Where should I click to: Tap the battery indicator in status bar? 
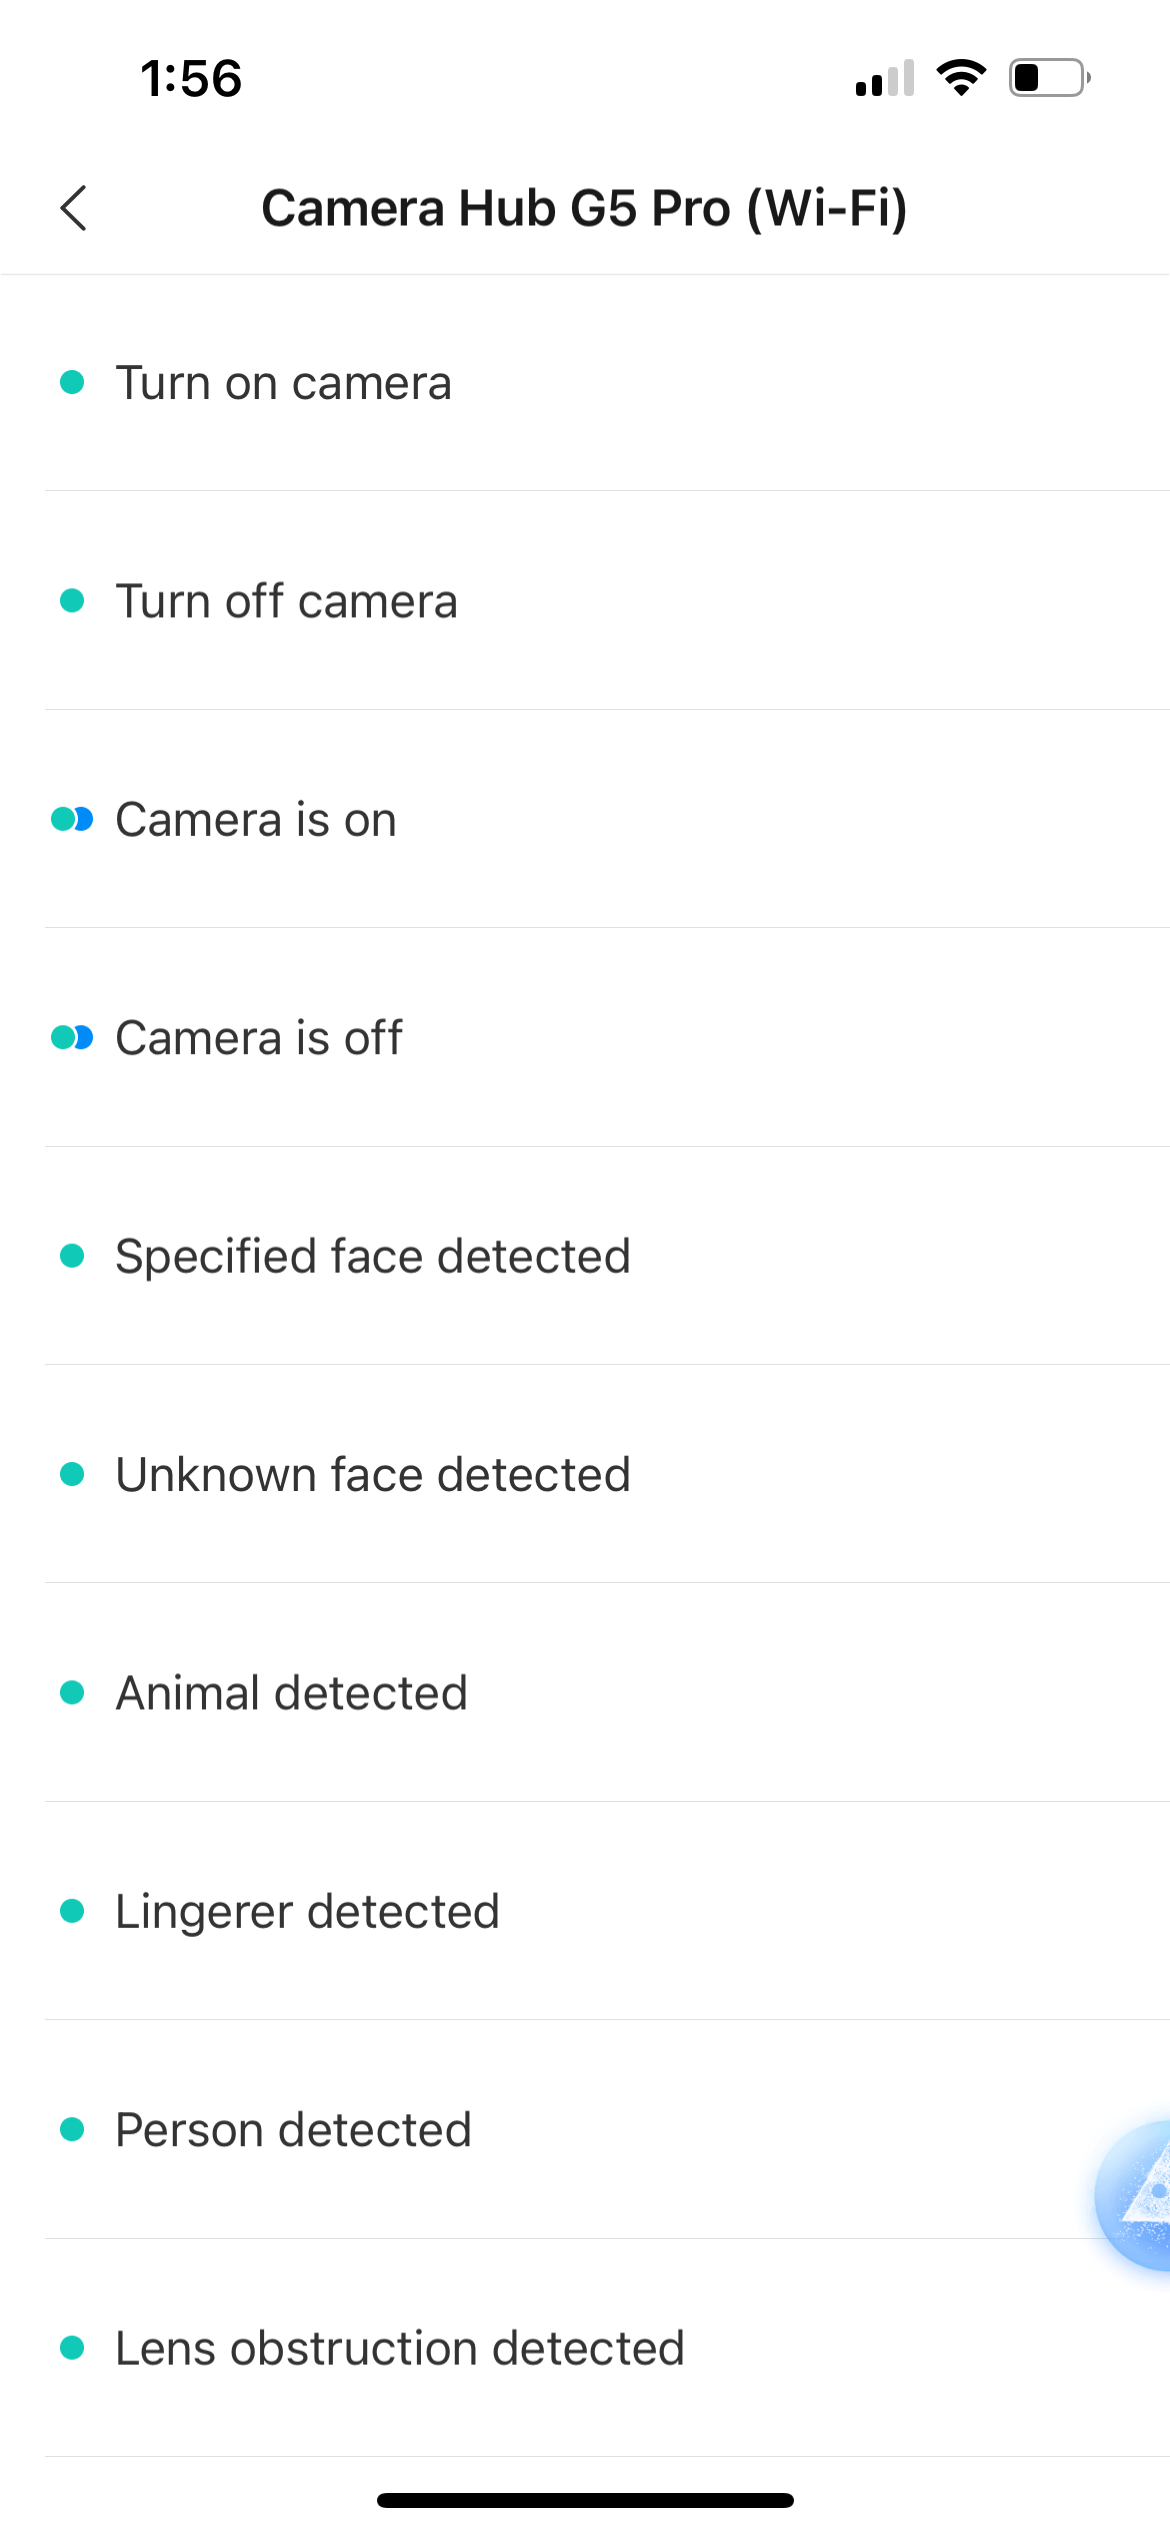point(1048,78)
